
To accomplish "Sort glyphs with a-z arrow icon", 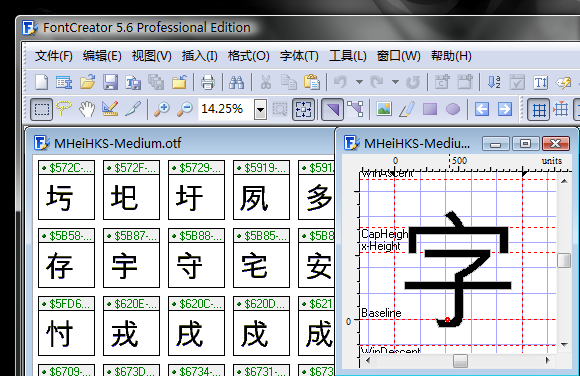I will point(494,82).
